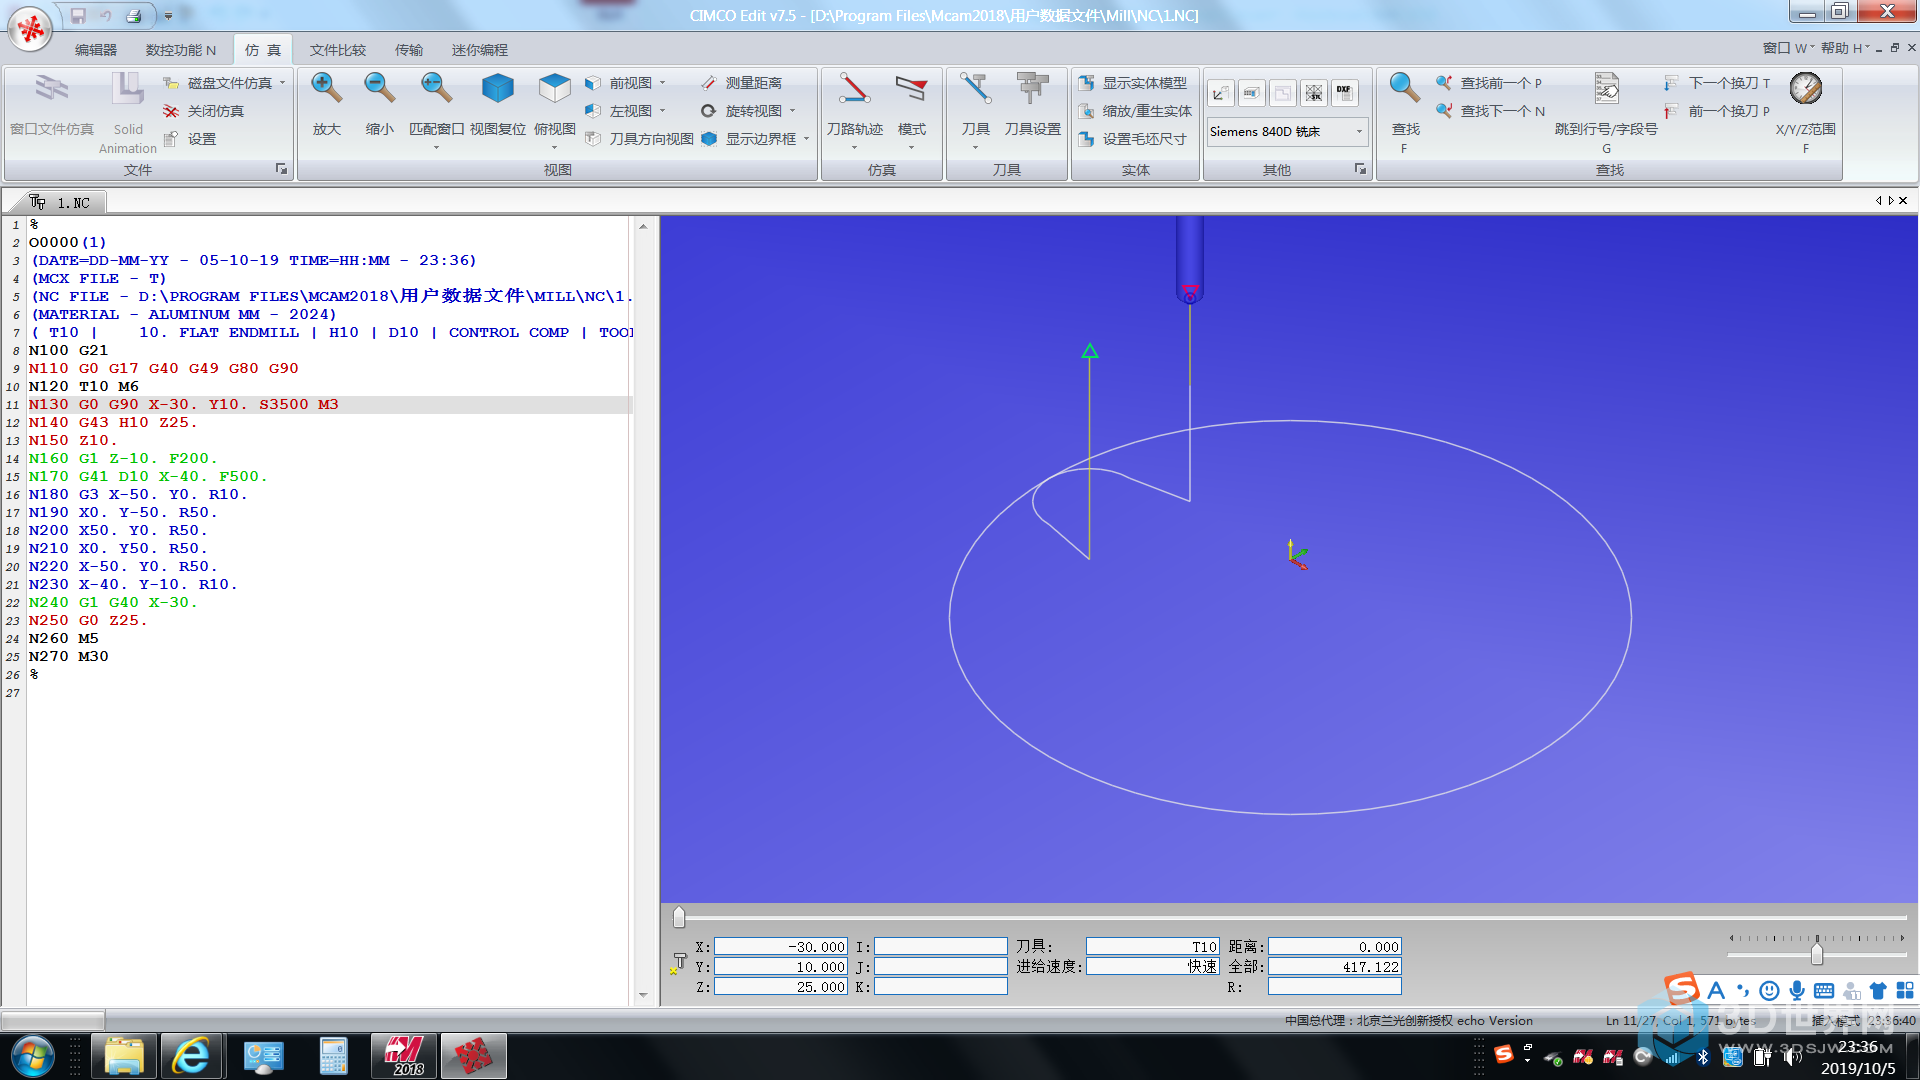1920x1080 pixels.
Task: Open the Find (查找) magnifier tool
Action: [1405, 89]
